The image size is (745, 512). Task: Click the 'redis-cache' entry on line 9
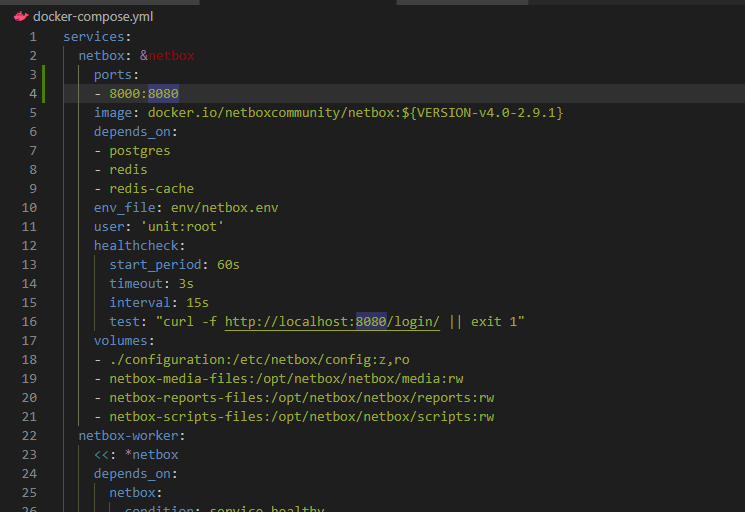coord(152,189)
